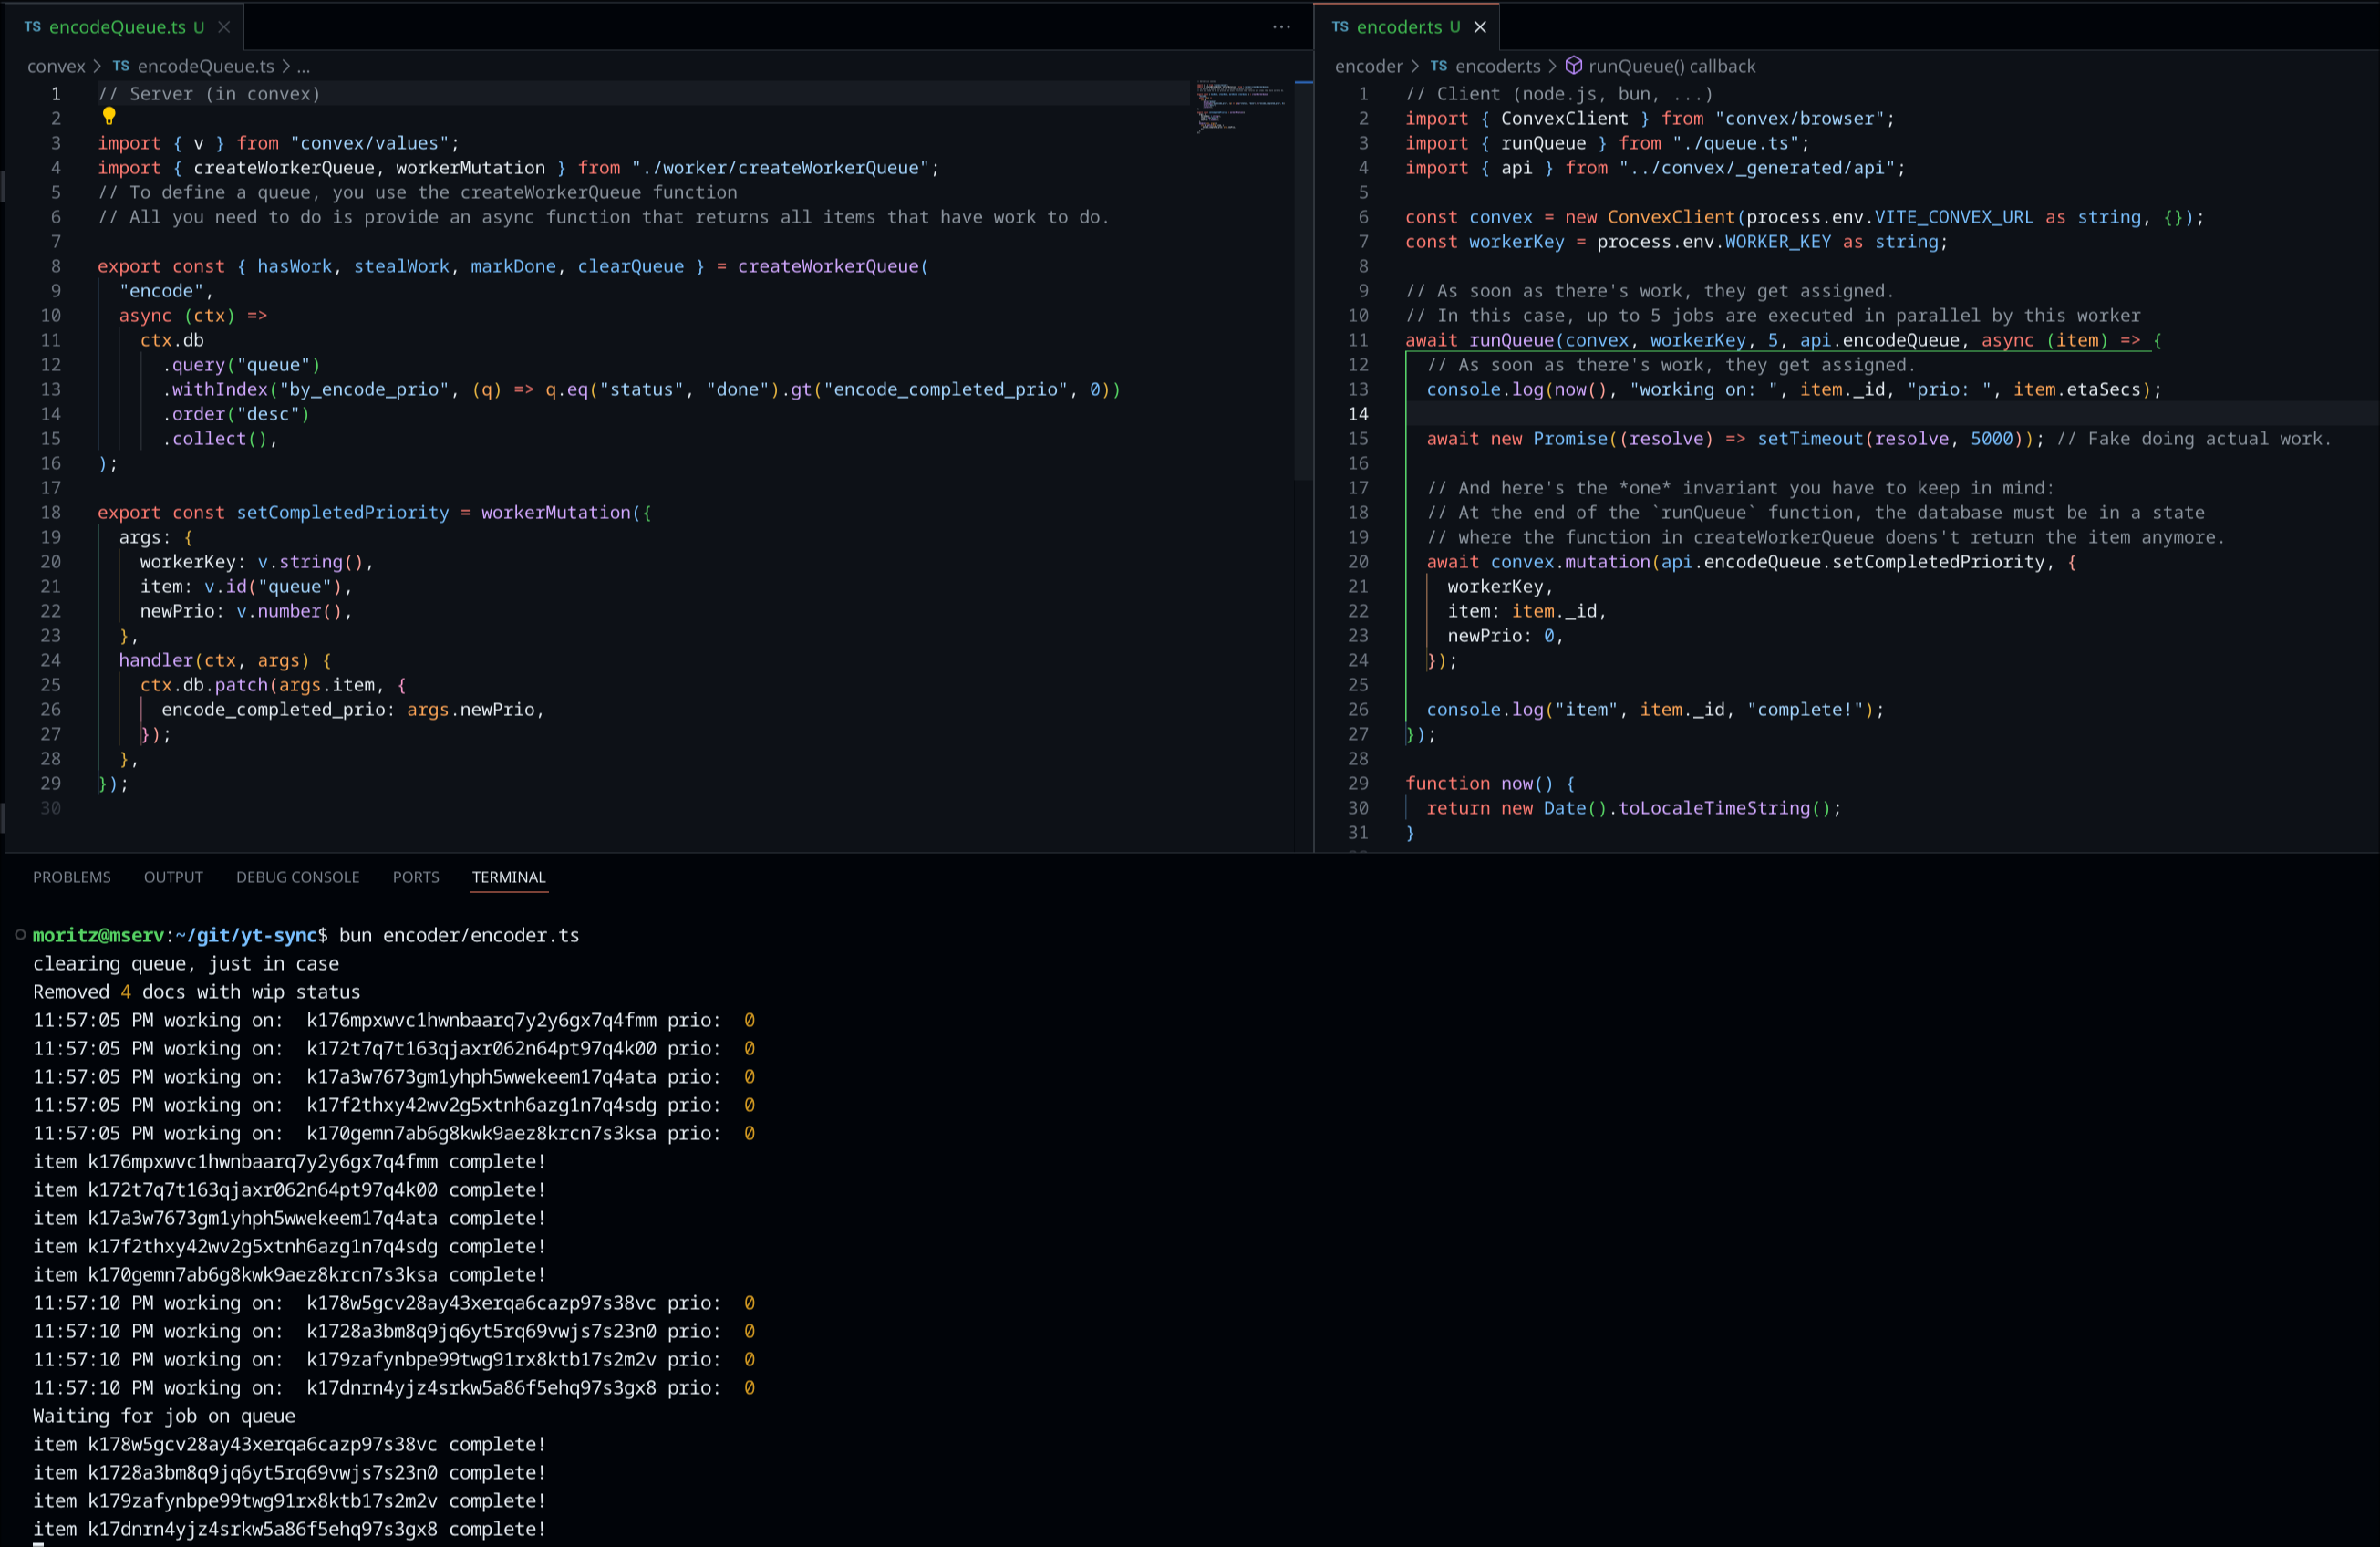Click the TS file icon on encodeQueue.ts tab
This screenshot has width=2380, height=1547.
point(33,27)
